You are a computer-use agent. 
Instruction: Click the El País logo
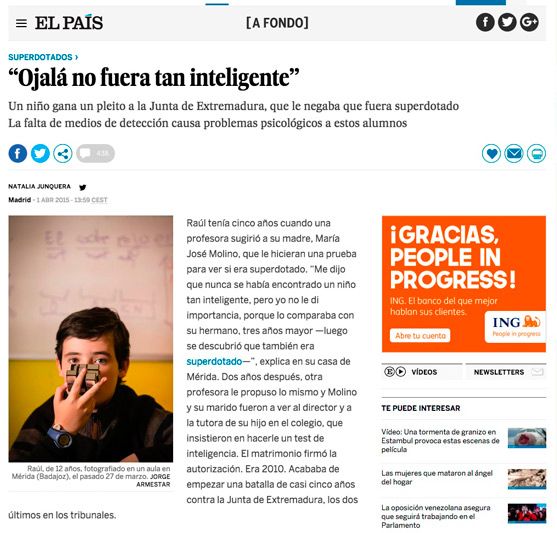(x=69, y=23)
